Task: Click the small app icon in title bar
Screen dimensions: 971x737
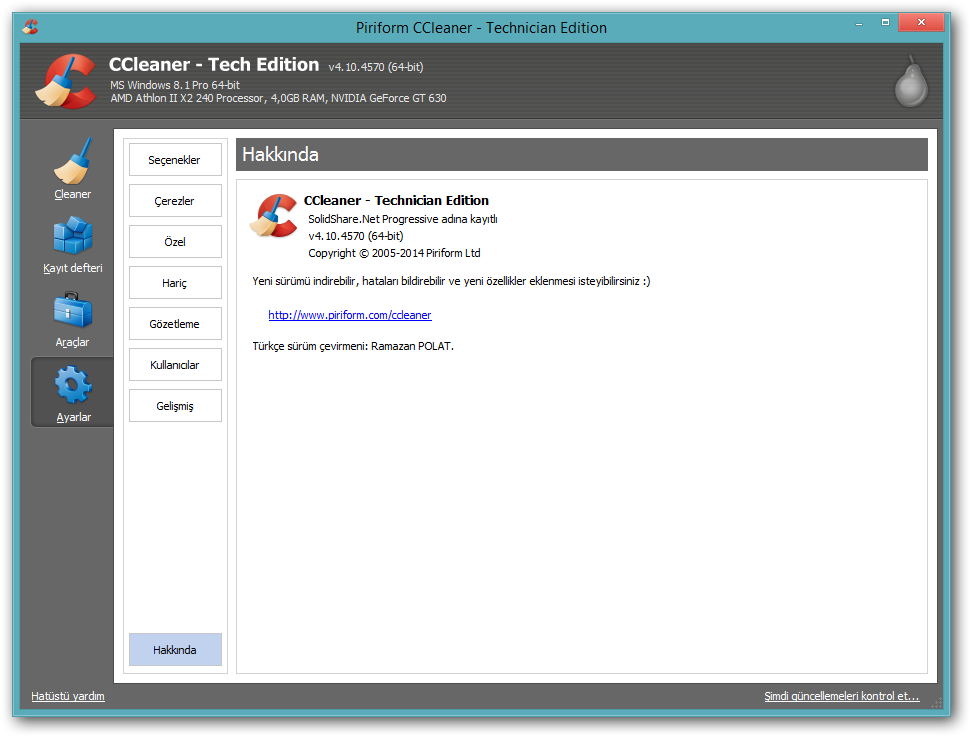Action: point(30,27)
